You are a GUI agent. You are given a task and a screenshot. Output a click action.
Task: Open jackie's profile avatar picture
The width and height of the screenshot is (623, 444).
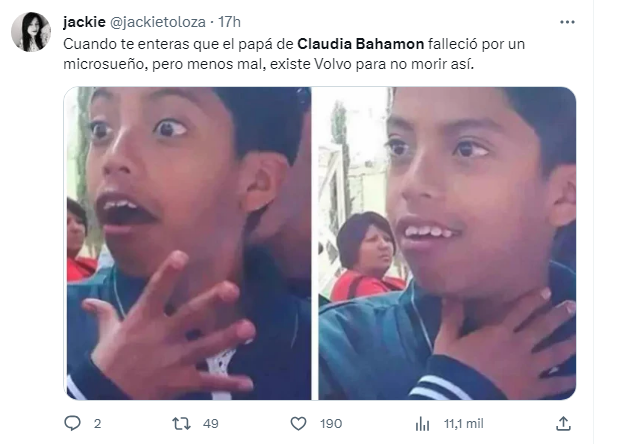pos(31,32)
